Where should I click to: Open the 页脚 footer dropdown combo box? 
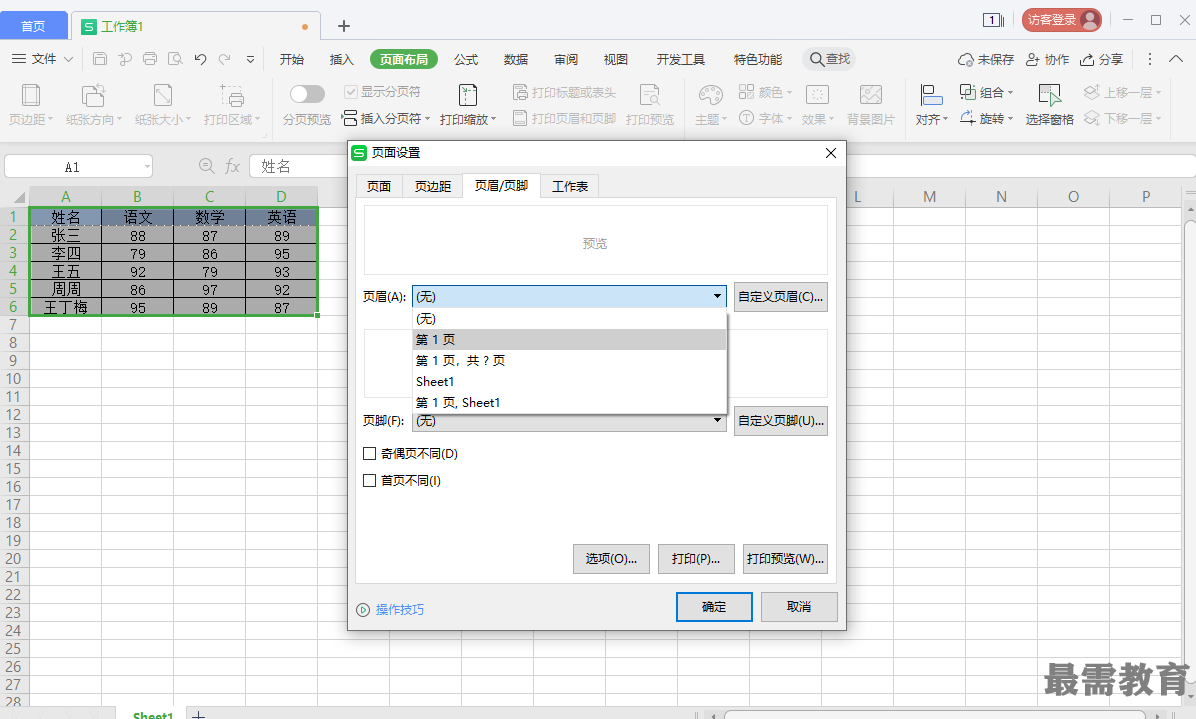click(x=570, y=421)
